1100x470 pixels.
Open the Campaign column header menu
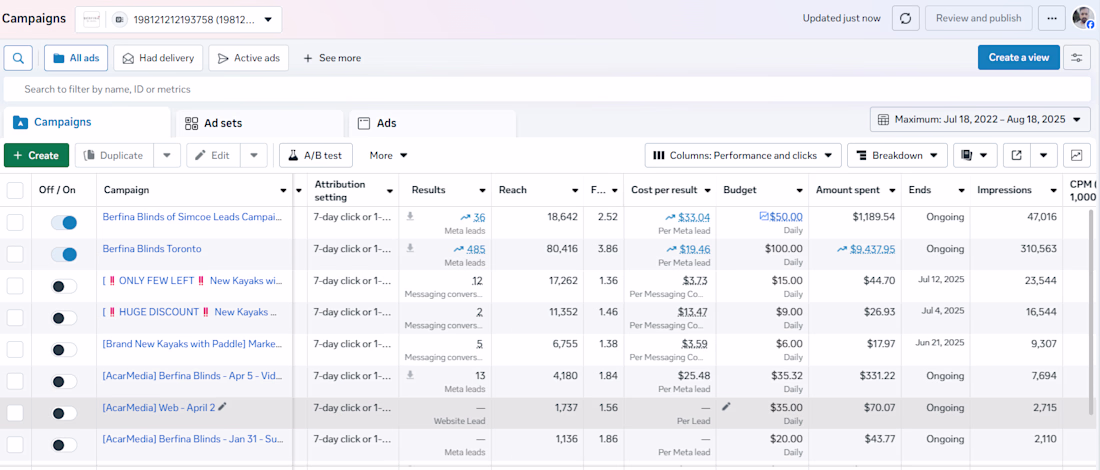[283, 191]
